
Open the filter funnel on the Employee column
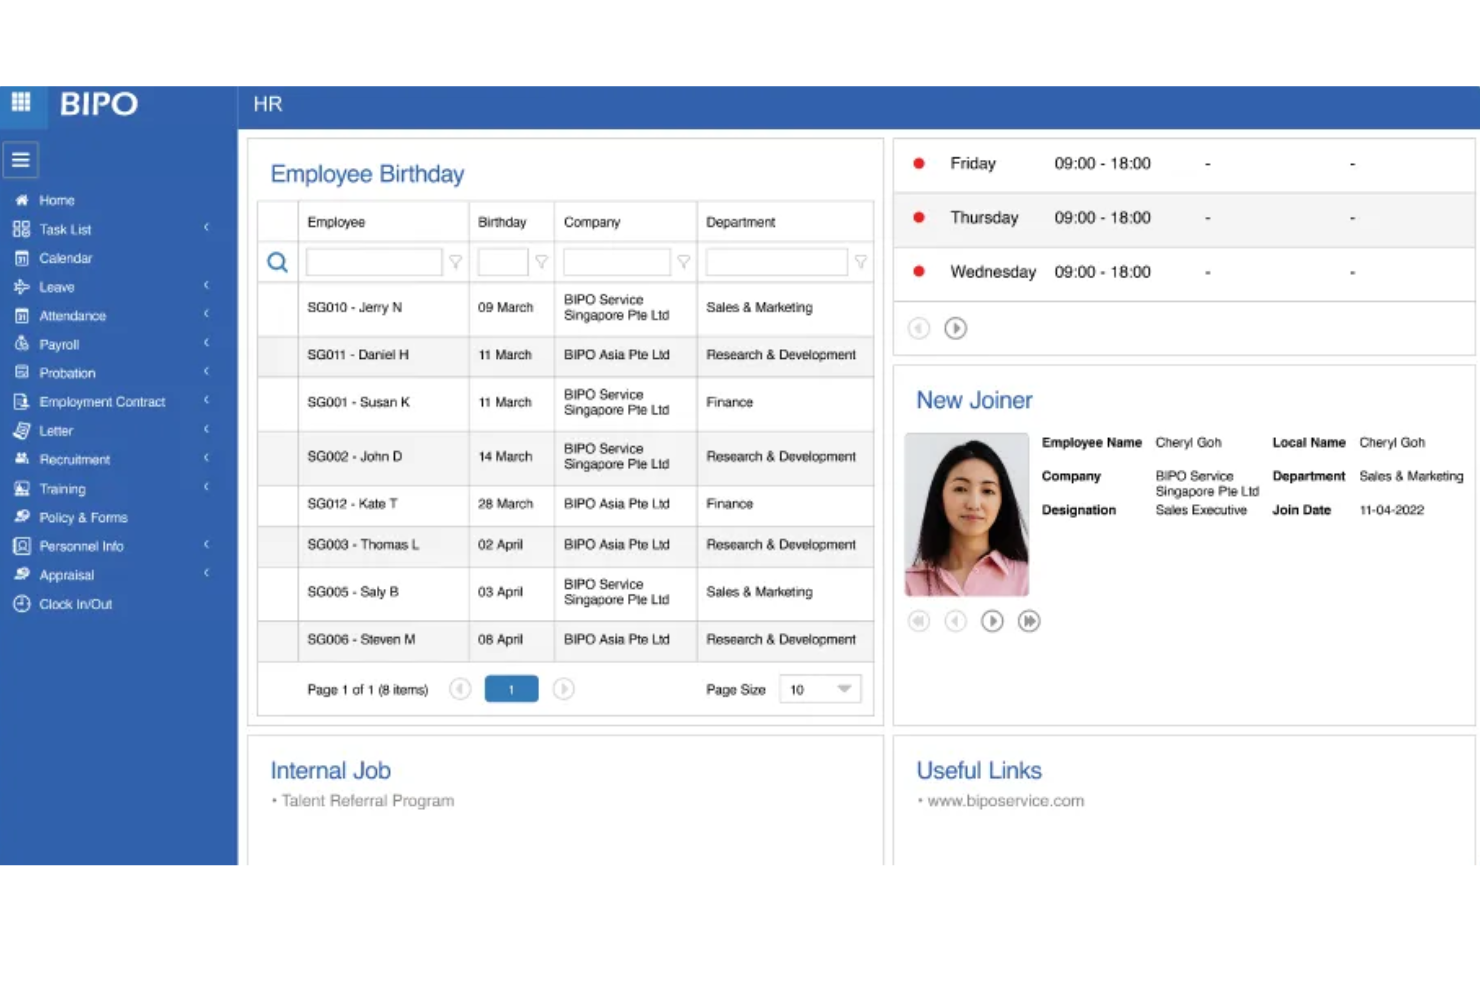point(457,262)
